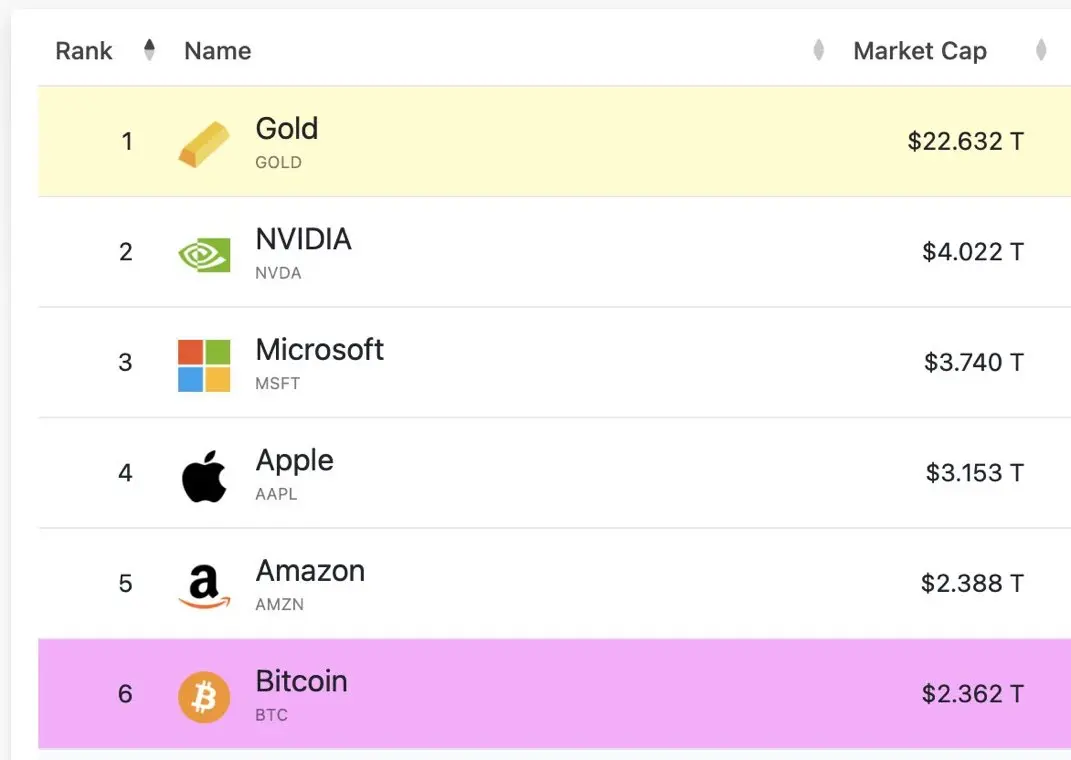Viewport: 1071px width, 760px height.
Task: Open the Apple company link
Action: (294, 461)
